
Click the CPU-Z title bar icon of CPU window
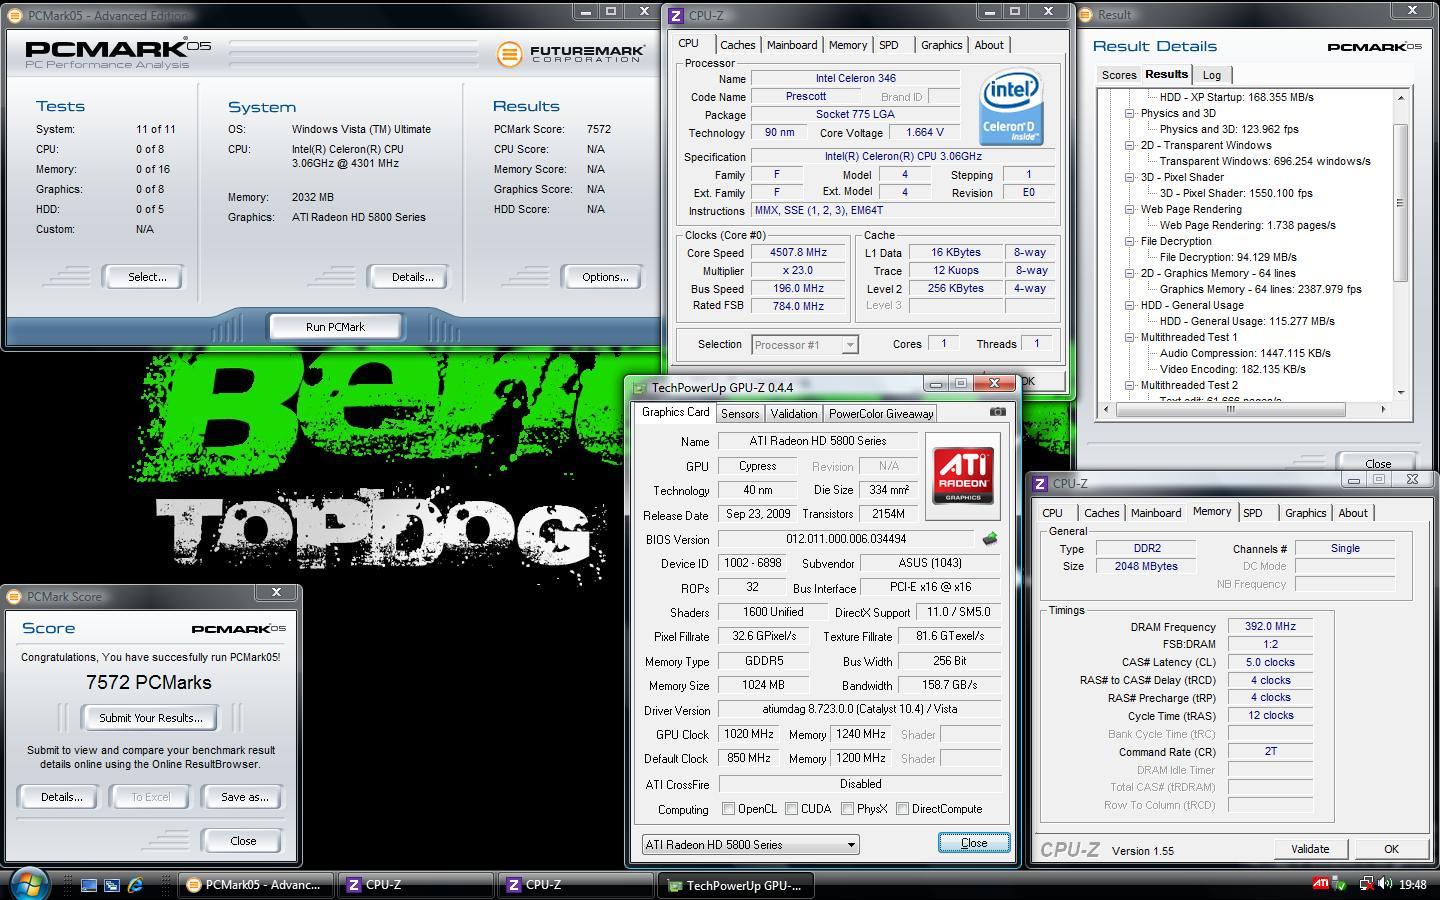pyautogui.click(x=677, y=16)
